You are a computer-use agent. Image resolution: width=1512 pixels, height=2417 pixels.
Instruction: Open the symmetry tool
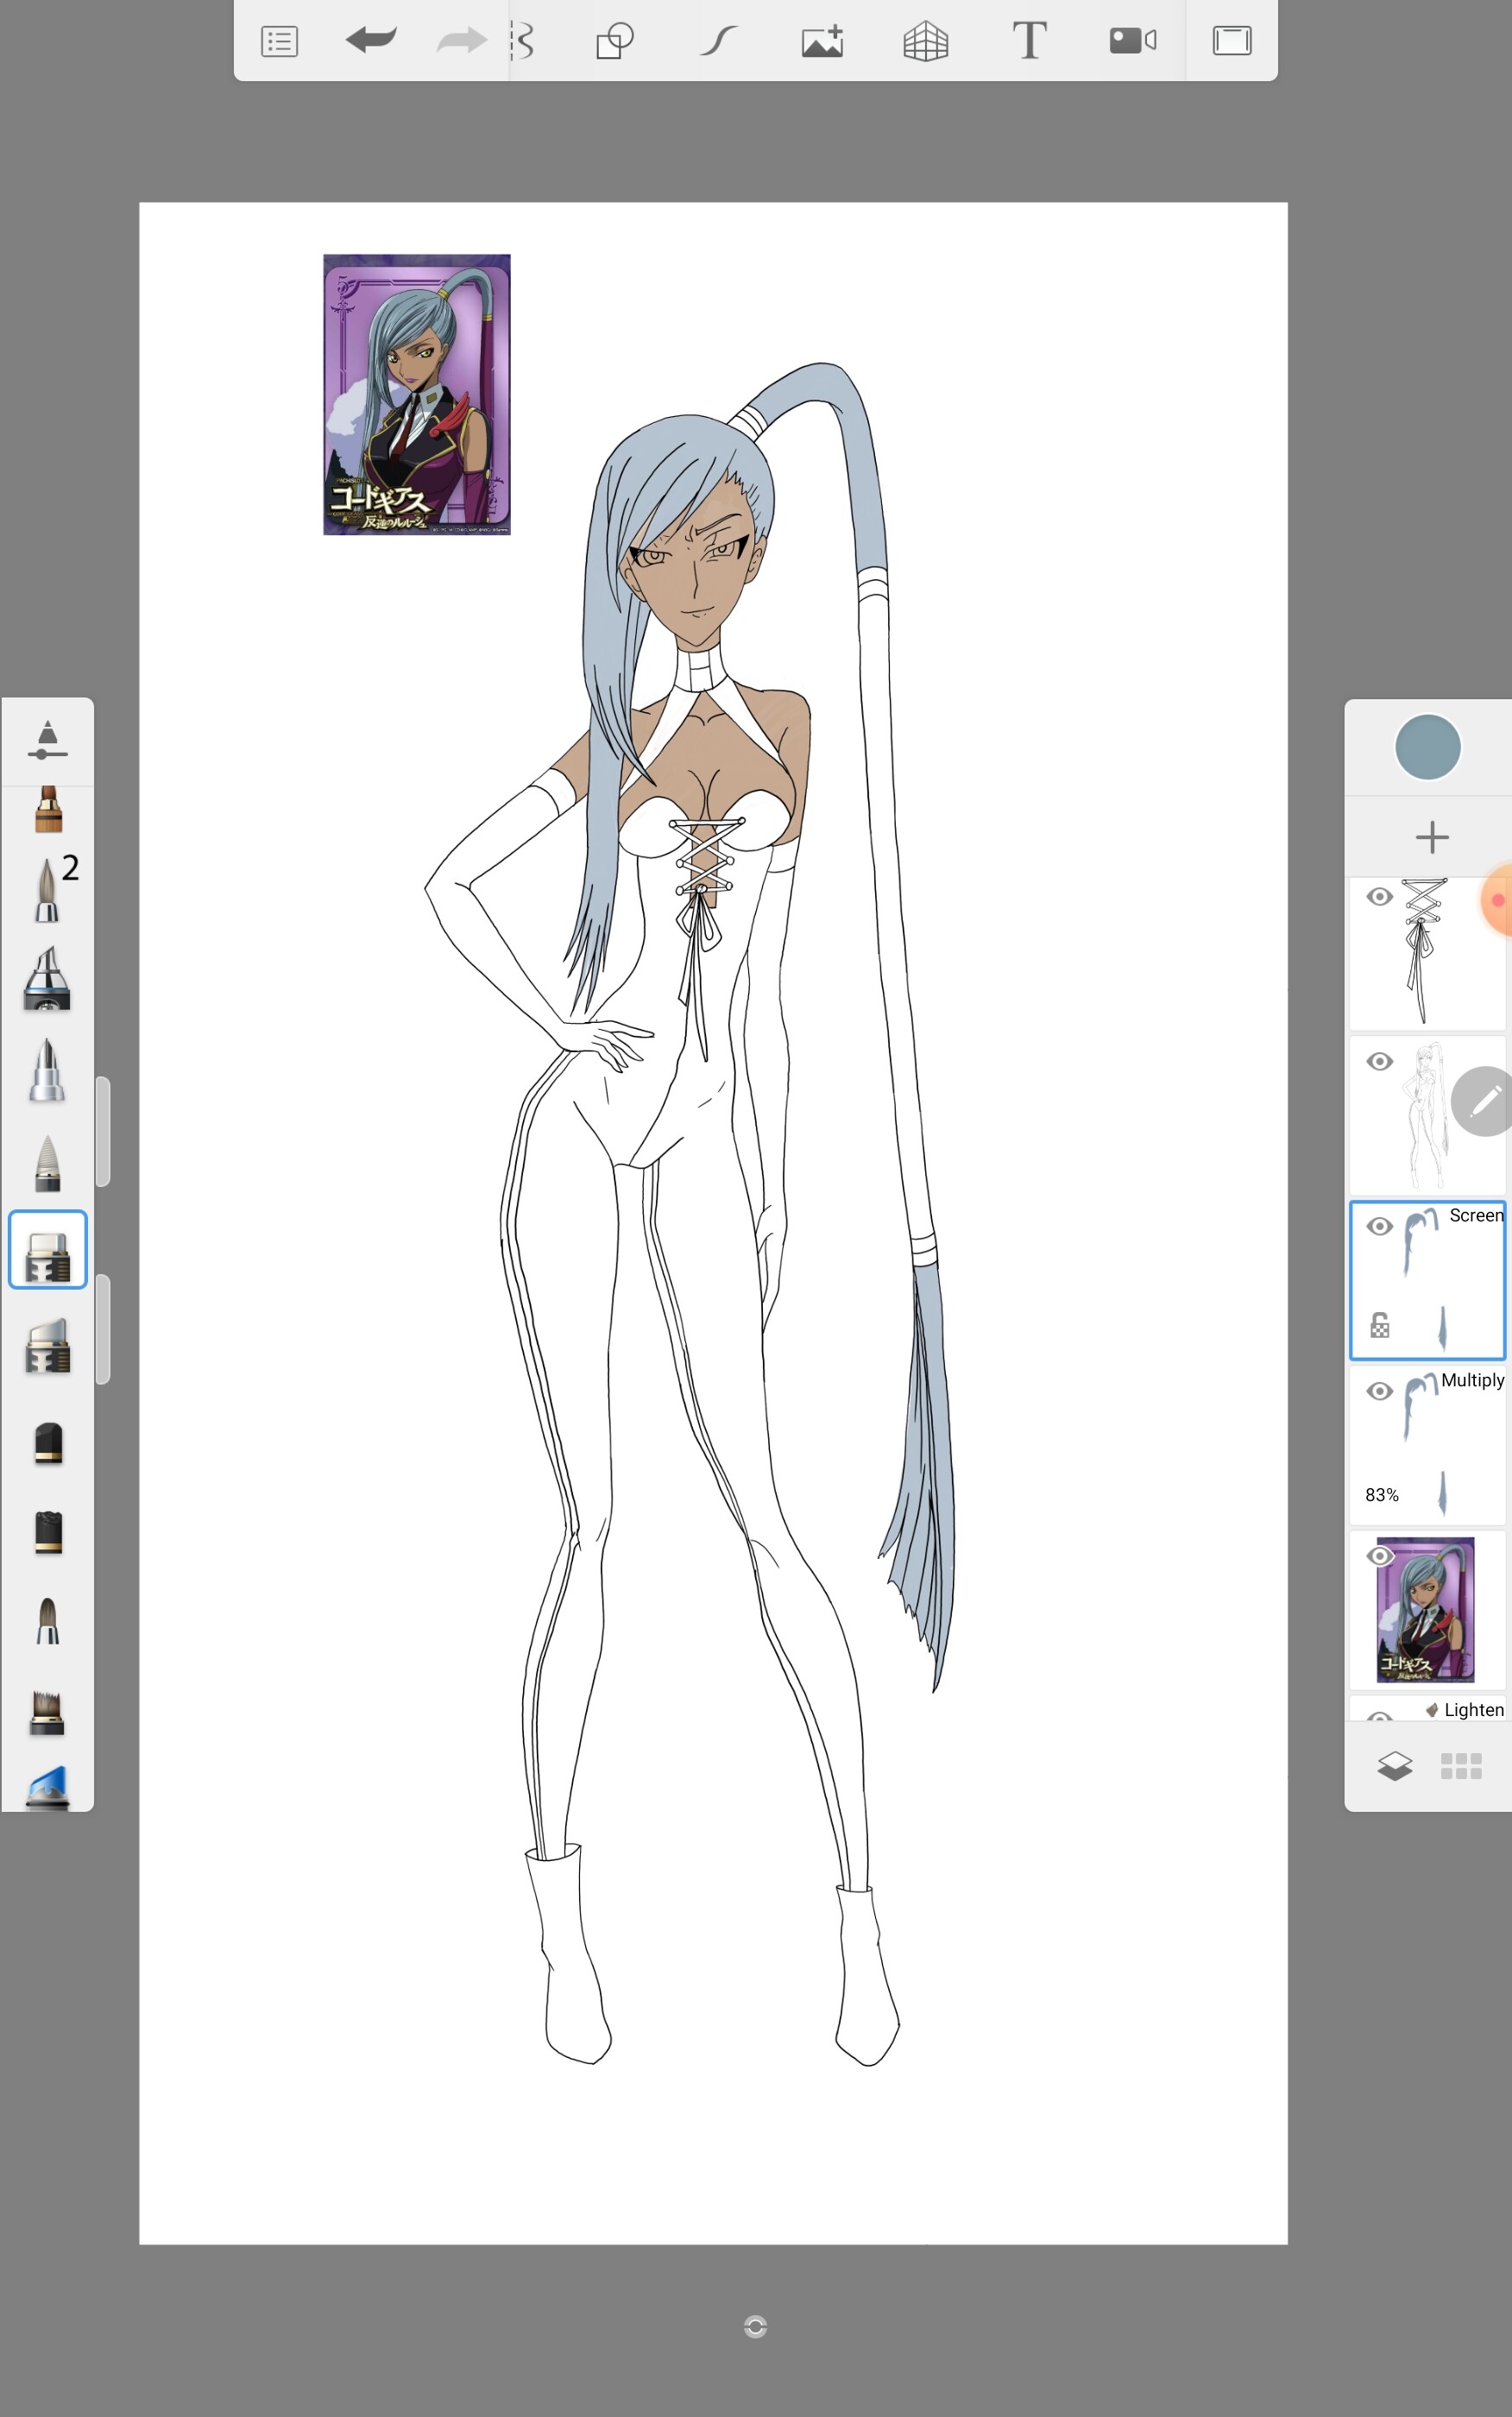[522, 41]
